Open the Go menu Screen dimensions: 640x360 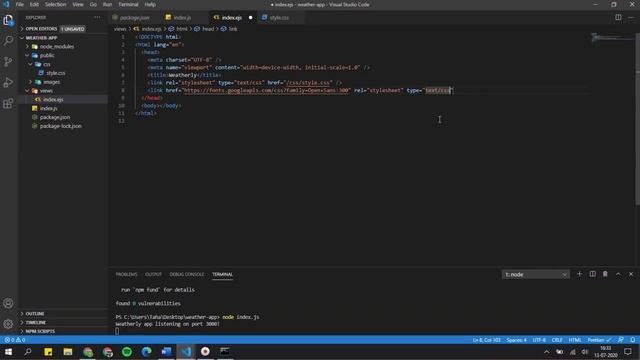(x=93, y=4)
